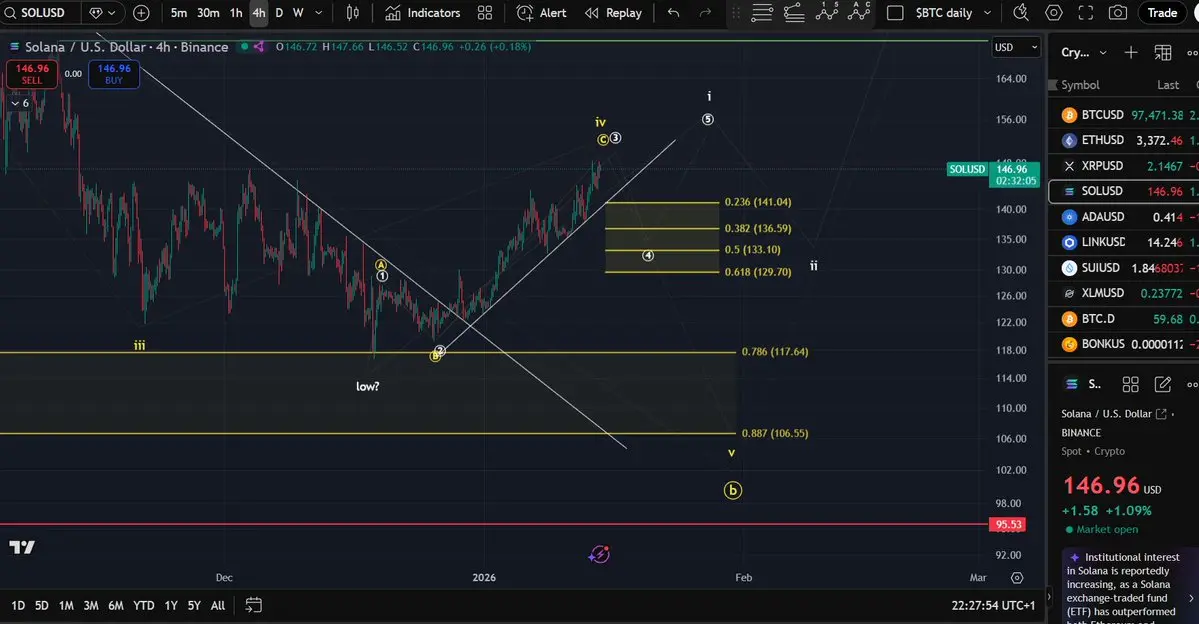This screenshot has height=624, width=1199.
Task: Switch to the Weekly timeframe
Action: click(x=298, y=13)
